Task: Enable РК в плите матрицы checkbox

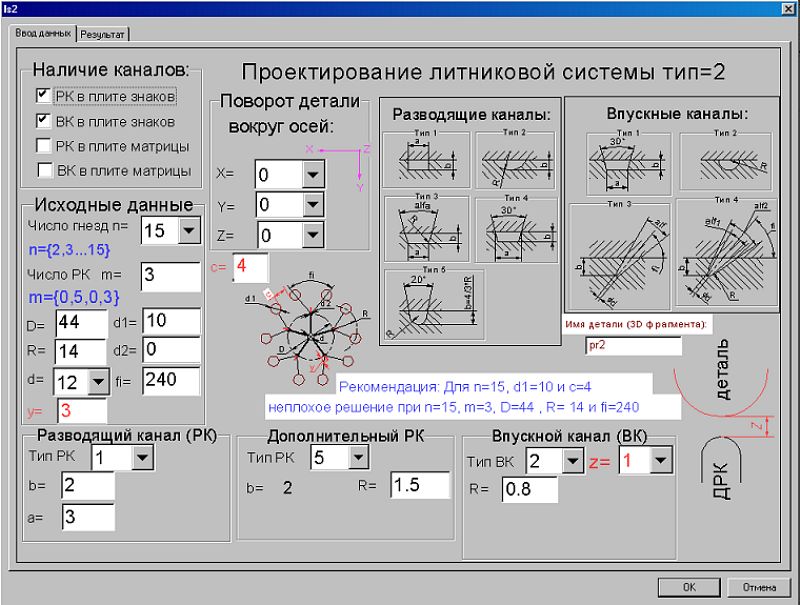Action: [x=43, y=146]
